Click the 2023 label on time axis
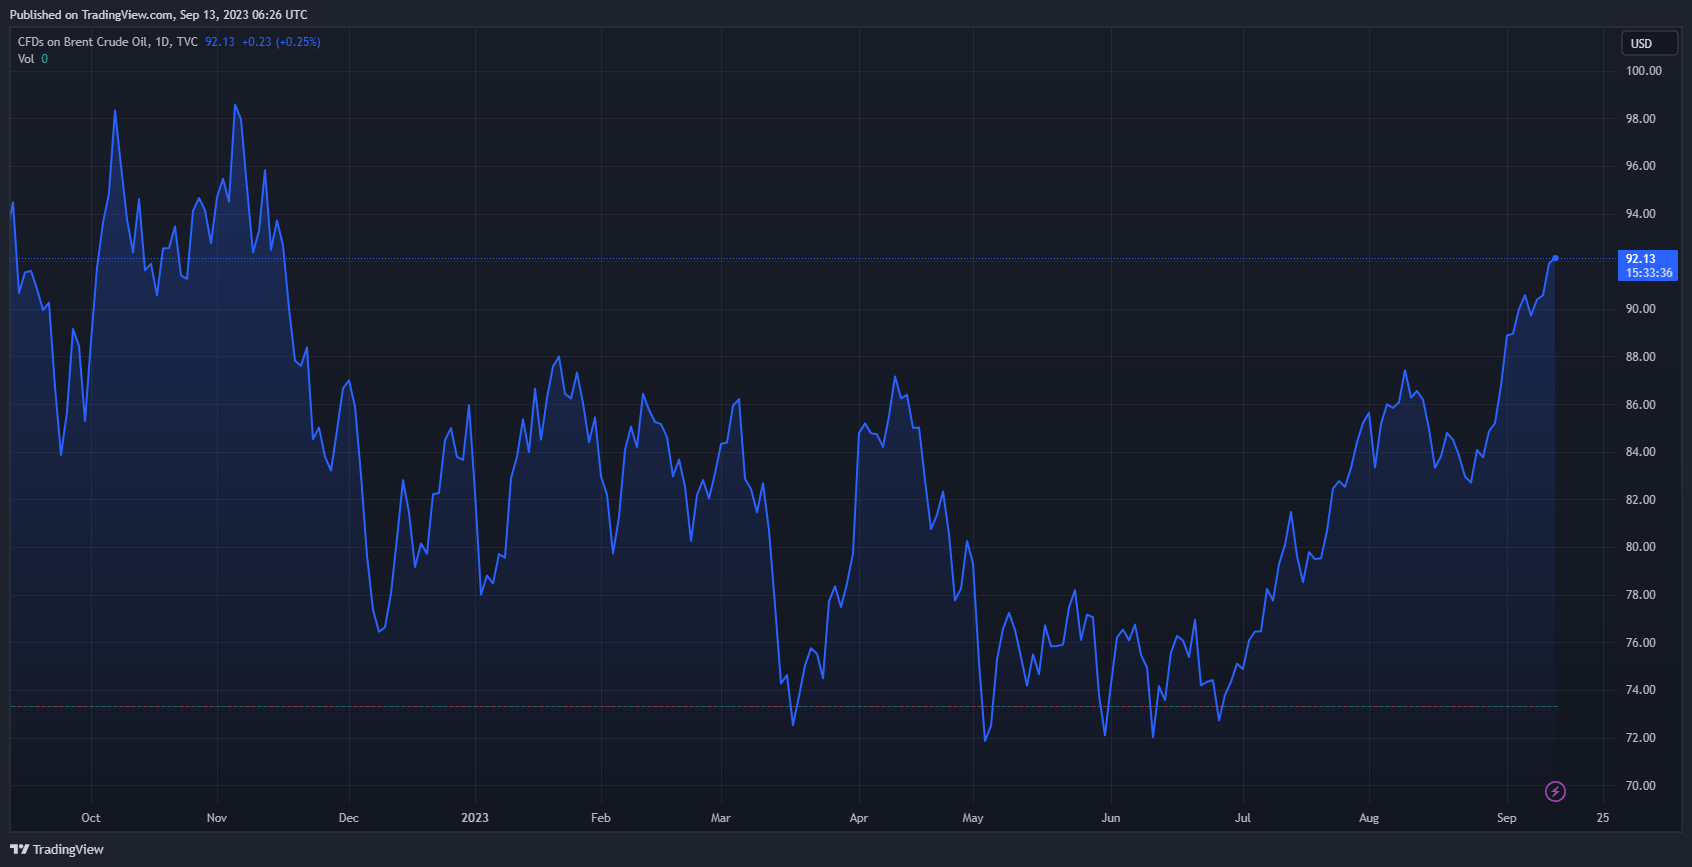The width and height of the screenshot is (1692, 867). [475, 818]
